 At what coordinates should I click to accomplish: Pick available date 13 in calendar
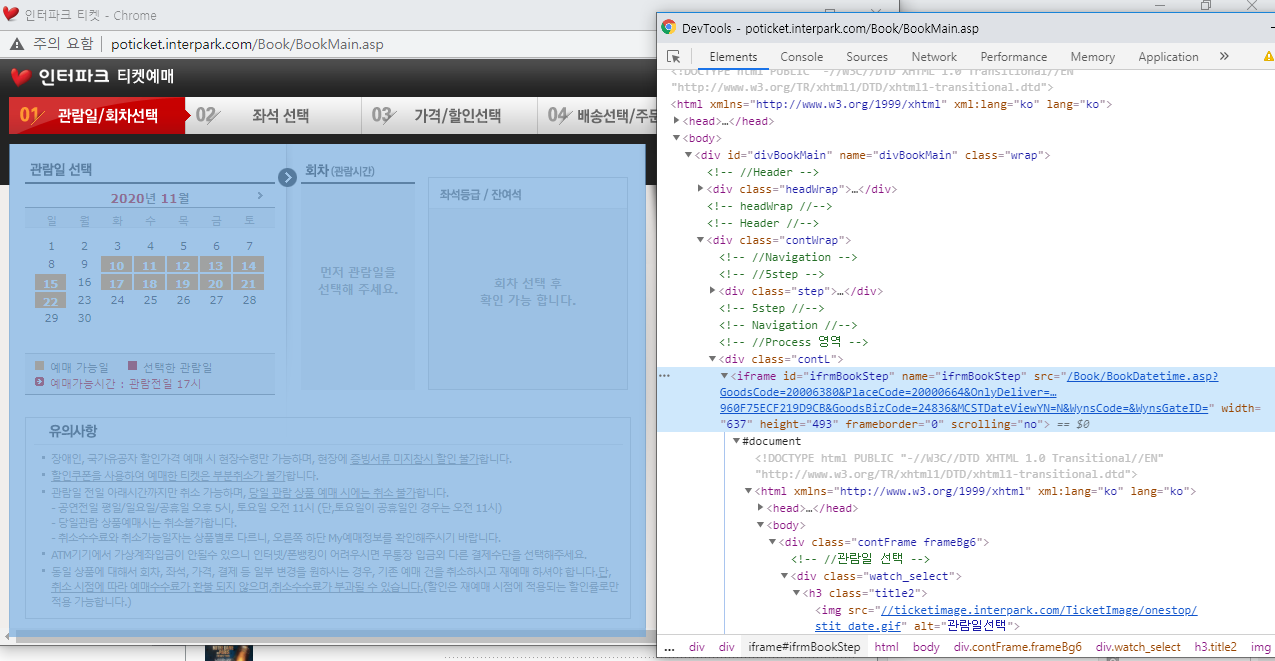point(216,265)
